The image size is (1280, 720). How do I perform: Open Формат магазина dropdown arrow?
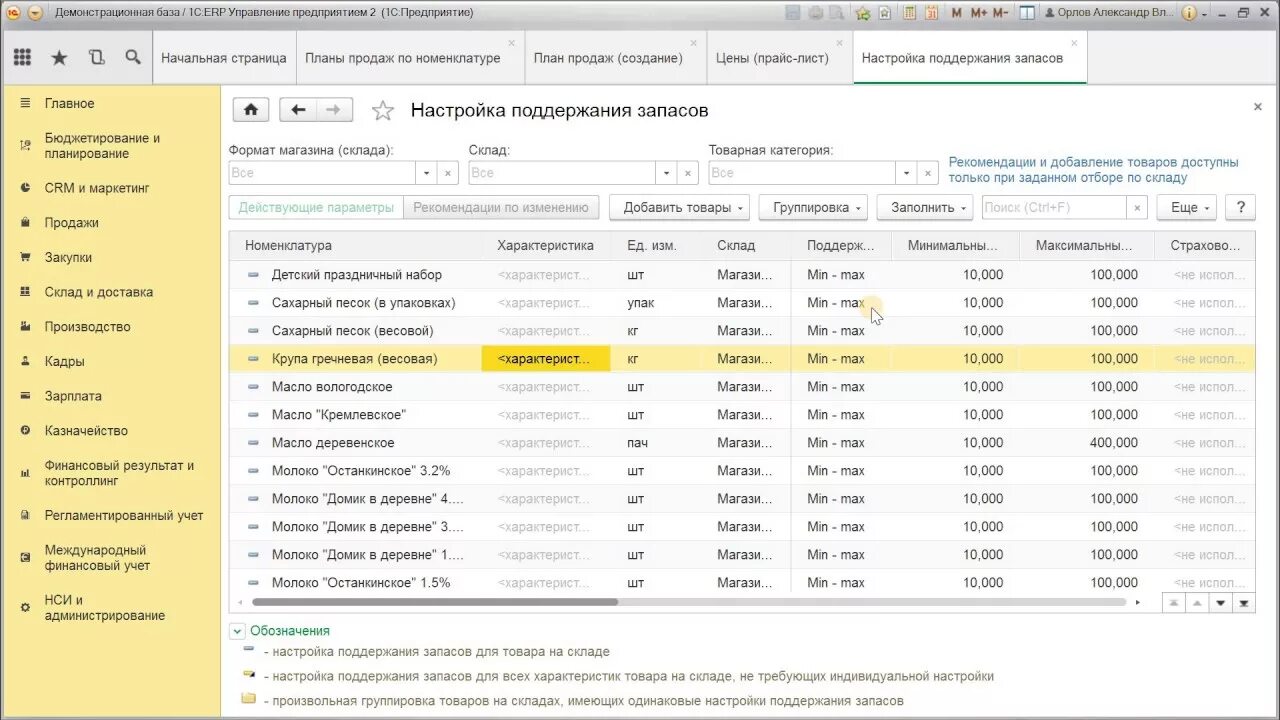(427, 173)
